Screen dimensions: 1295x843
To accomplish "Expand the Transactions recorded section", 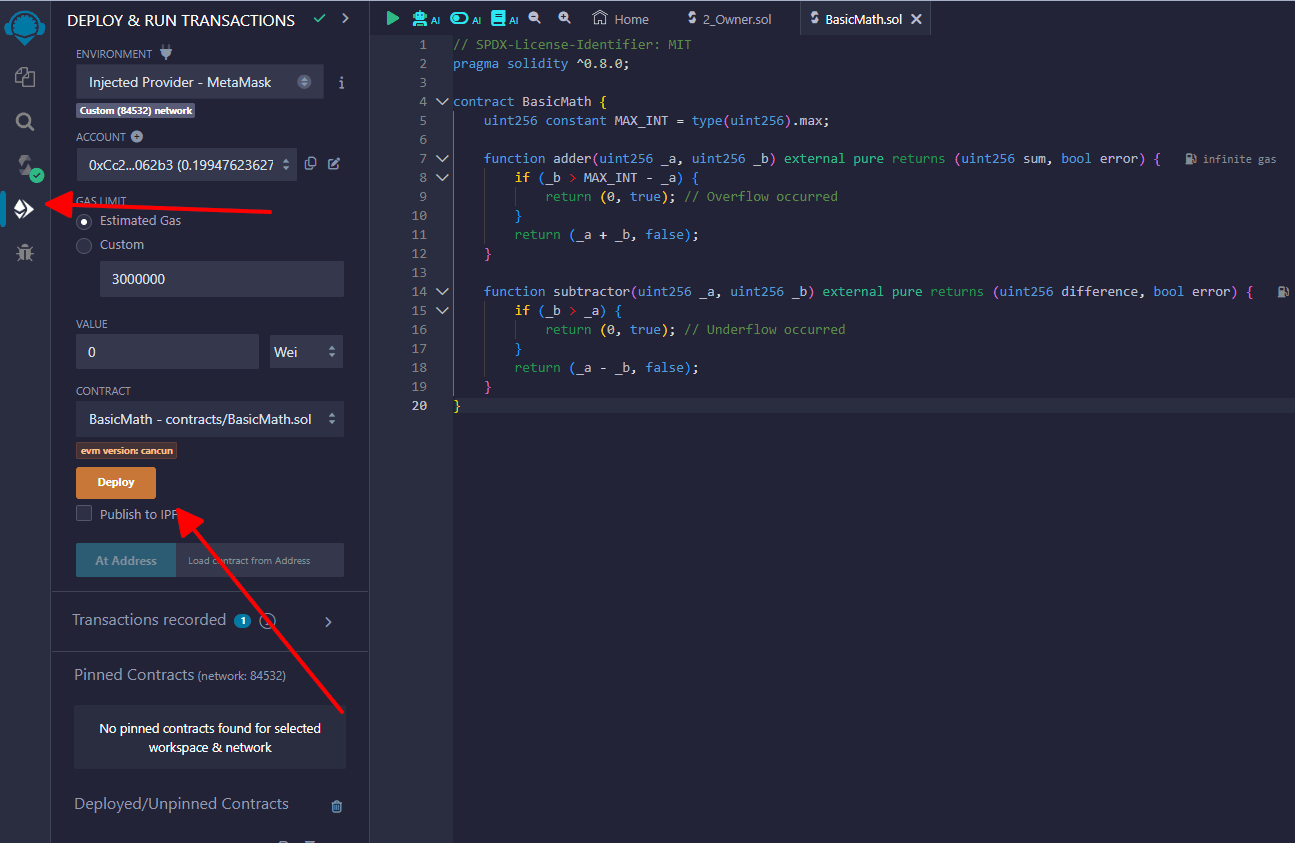I will click(328, 622).
